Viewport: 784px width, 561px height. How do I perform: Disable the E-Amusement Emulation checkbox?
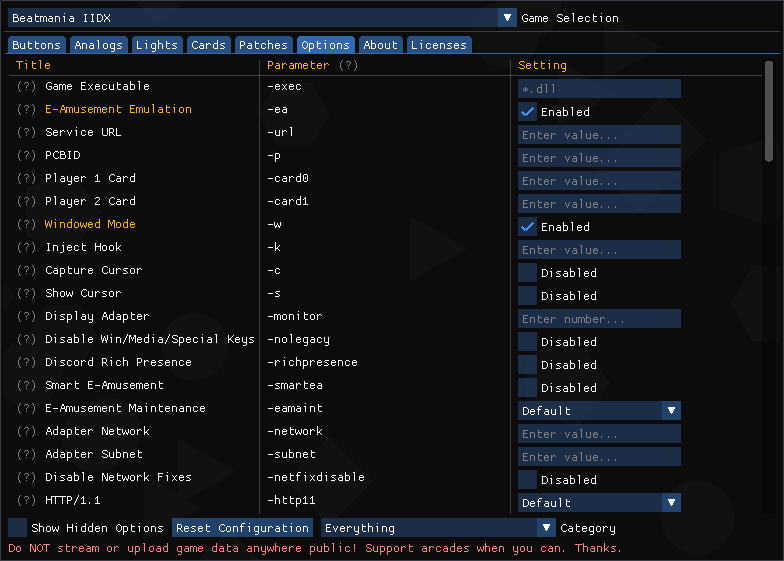click(528, 112)
